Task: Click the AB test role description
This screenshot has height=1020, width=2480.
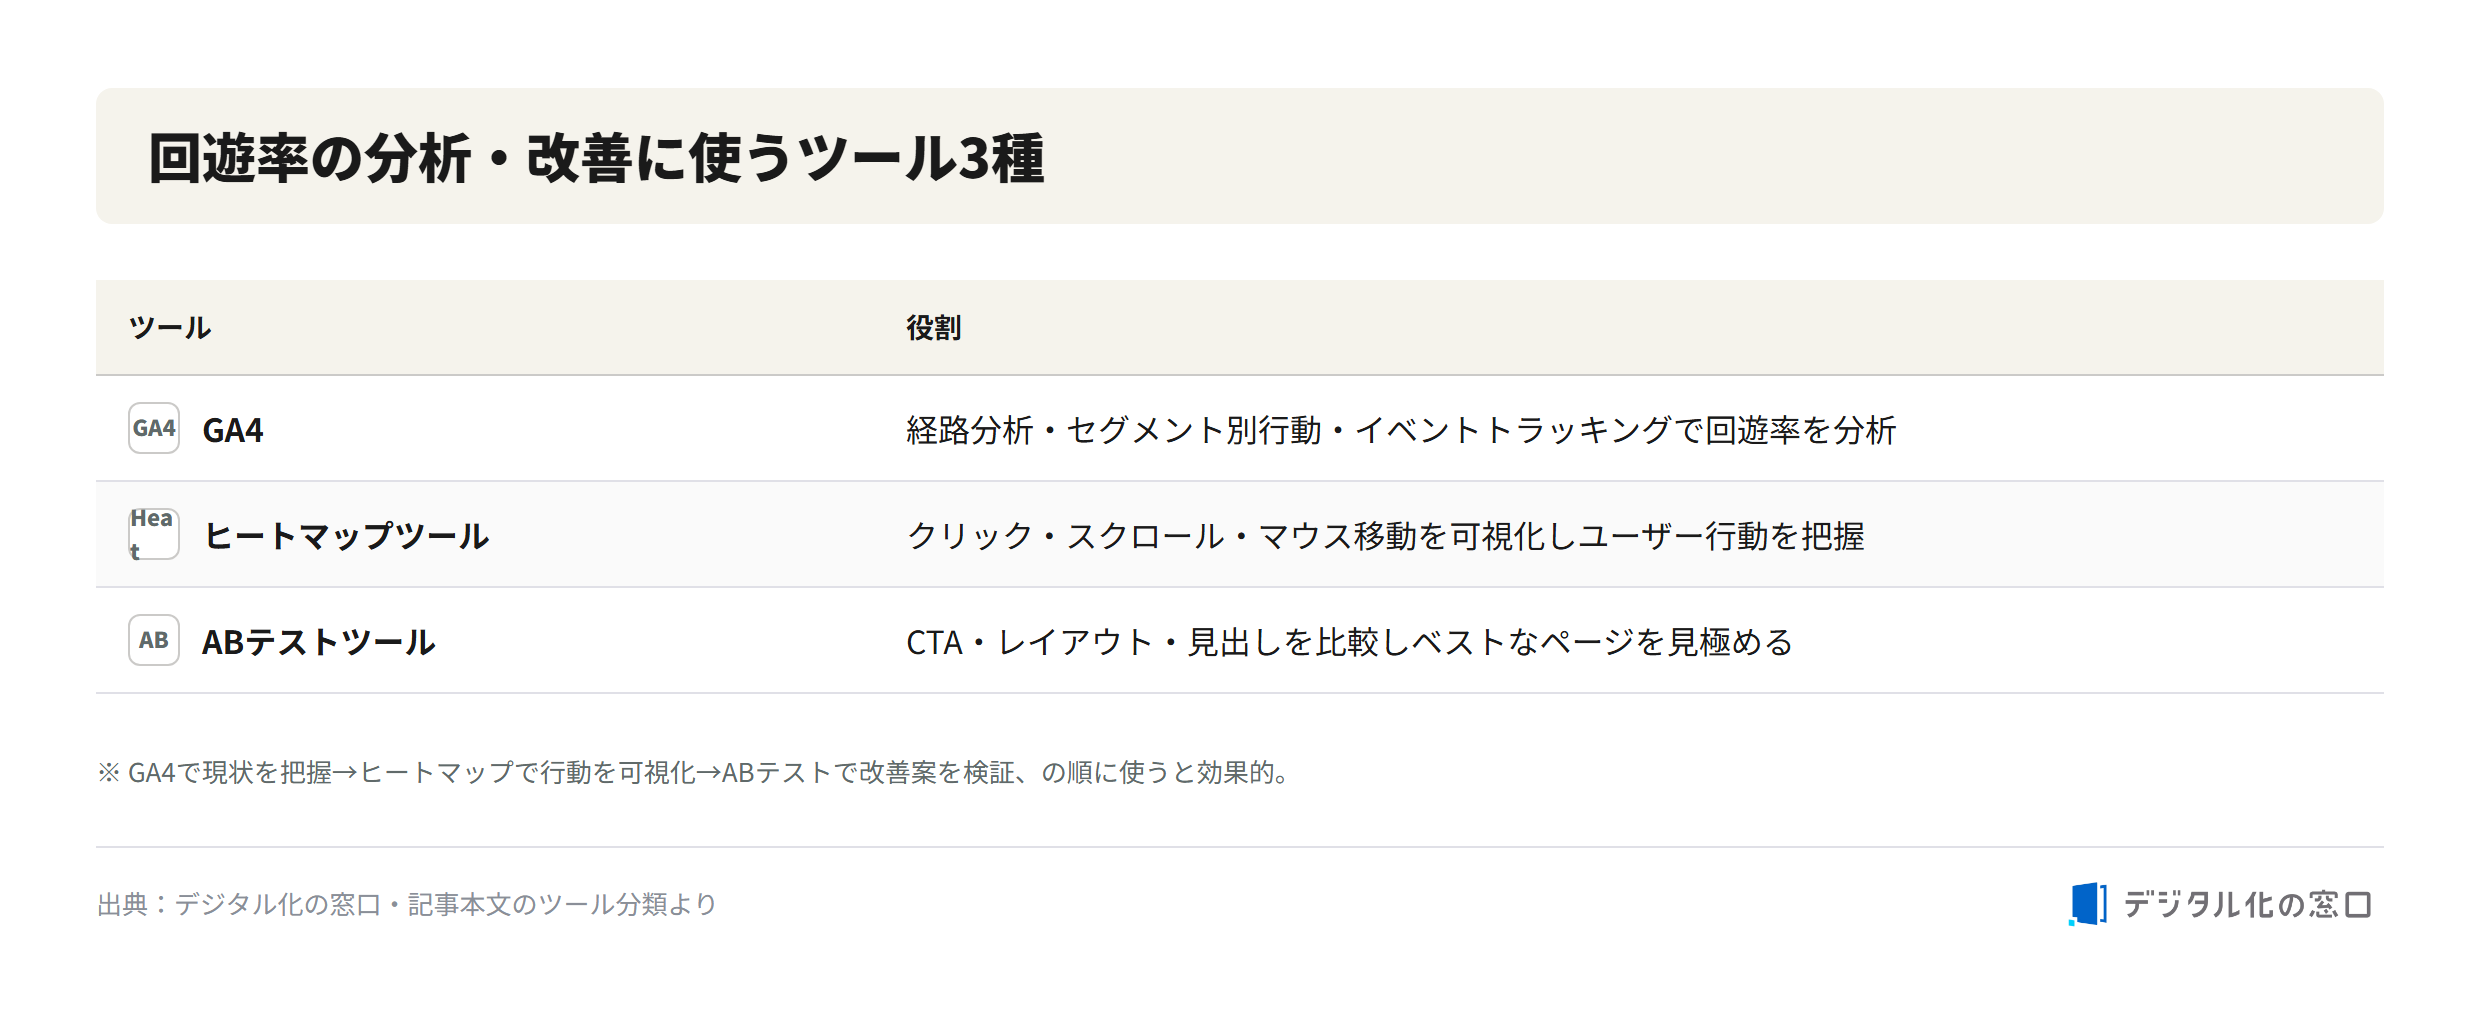Action: tap(1350, 642)
